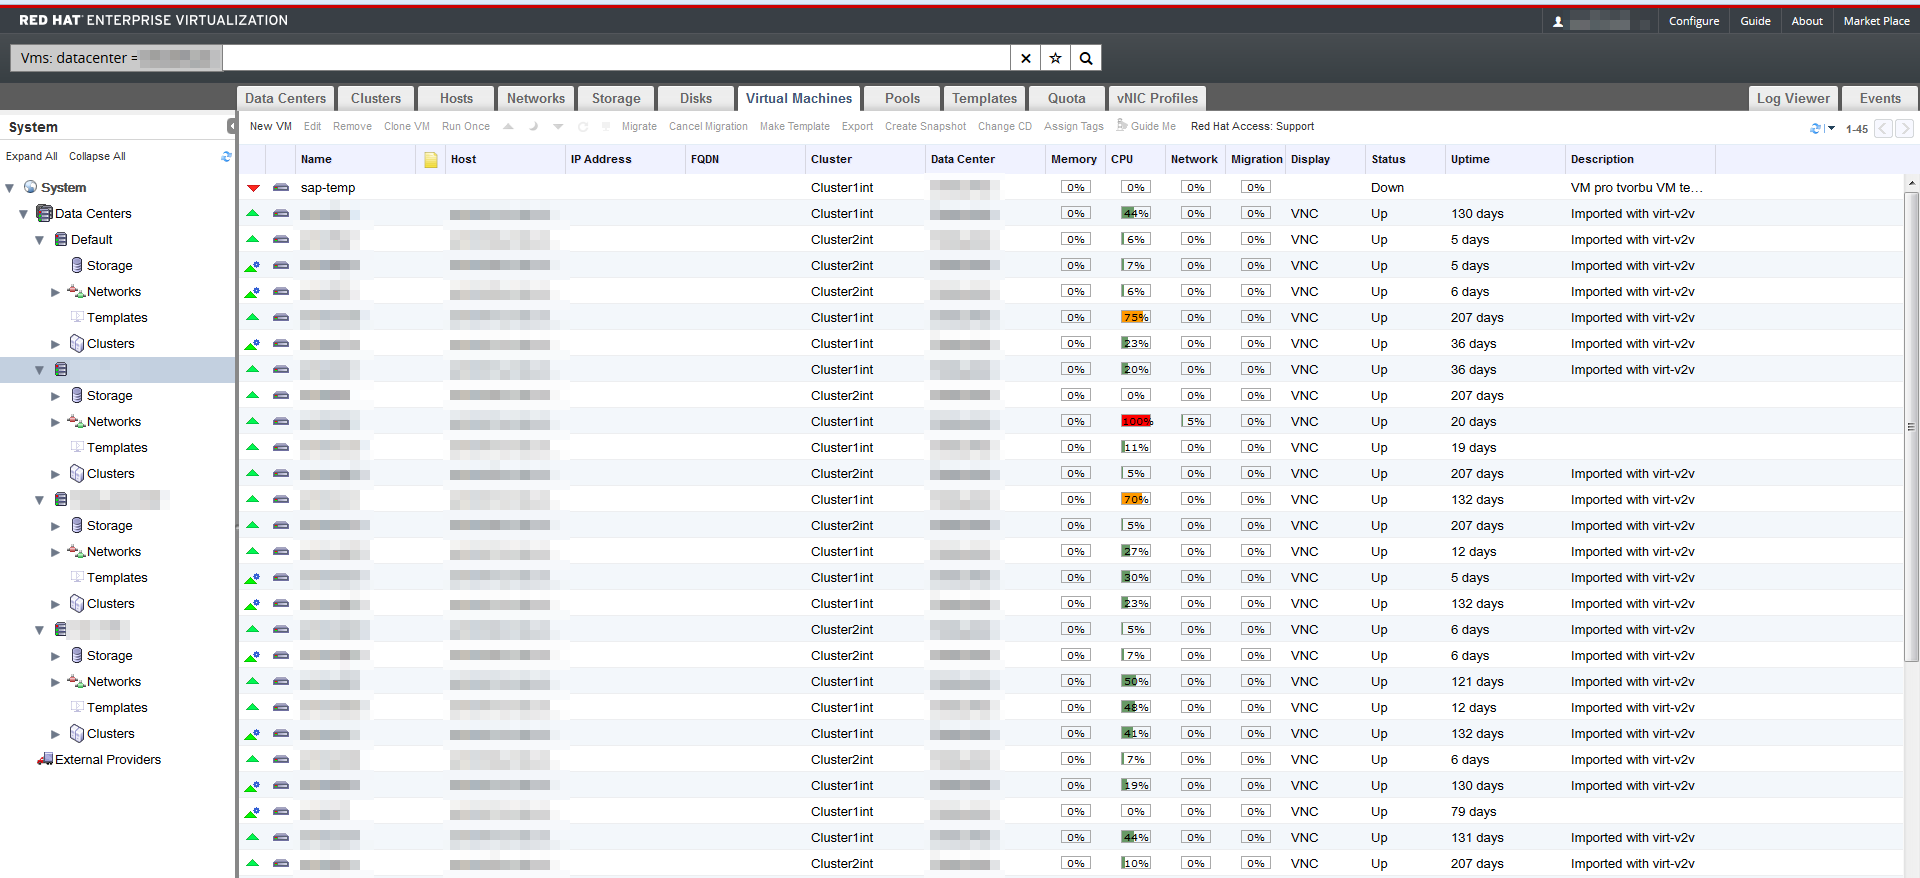This screenshot has width=1920, height=878.
Task: Expand Networks under Default data center
Action: pyautogui.click(x=56, y=292)
